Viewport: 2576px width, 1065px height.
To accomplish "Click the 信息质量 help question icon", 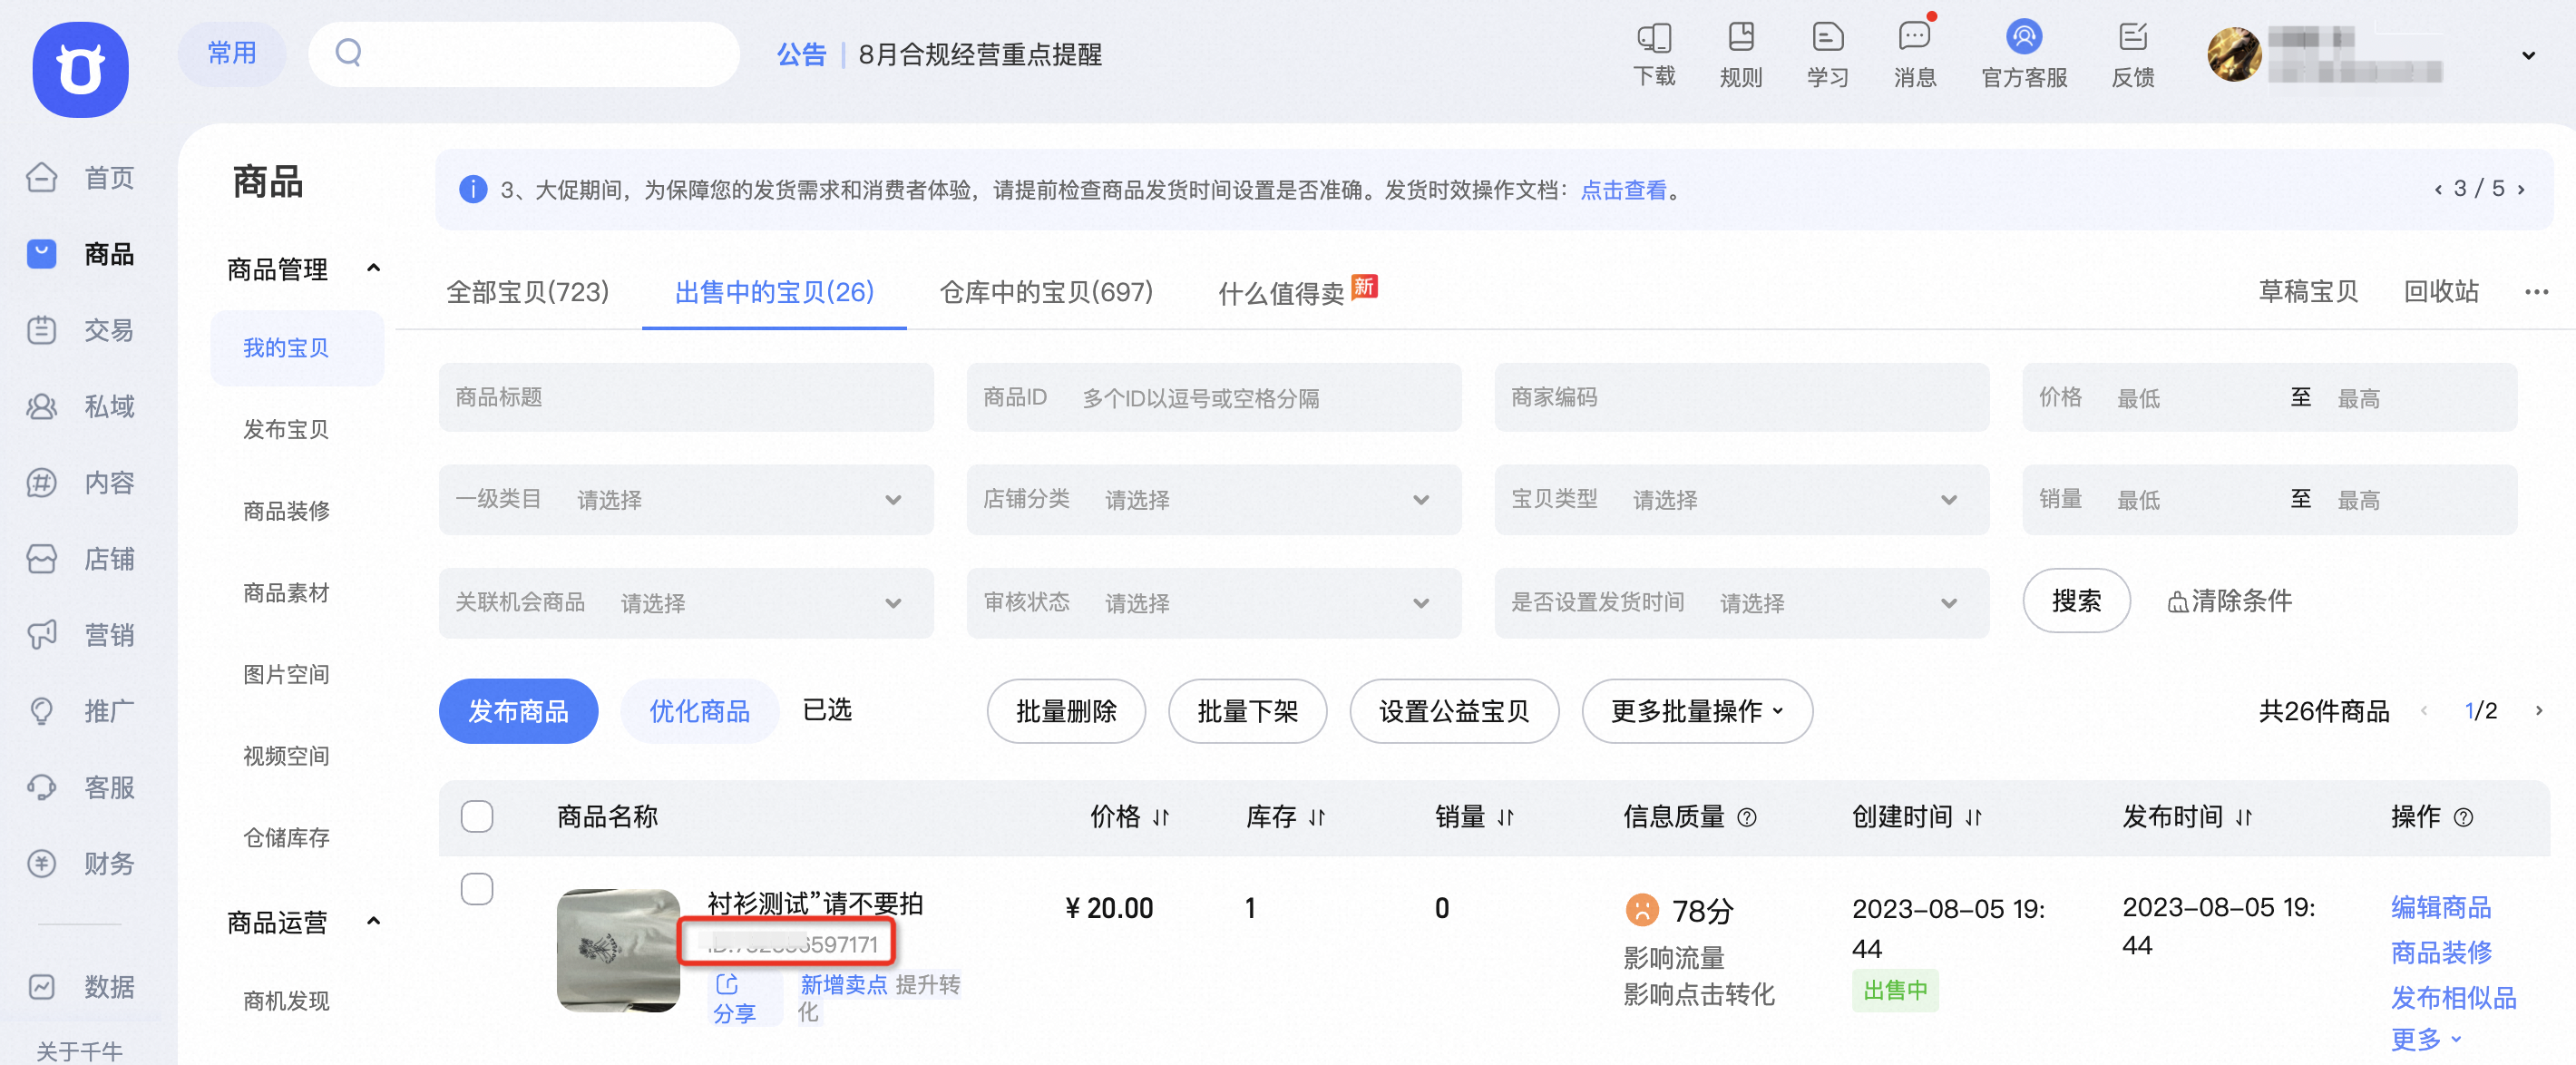I will [x=1747, y=818].
